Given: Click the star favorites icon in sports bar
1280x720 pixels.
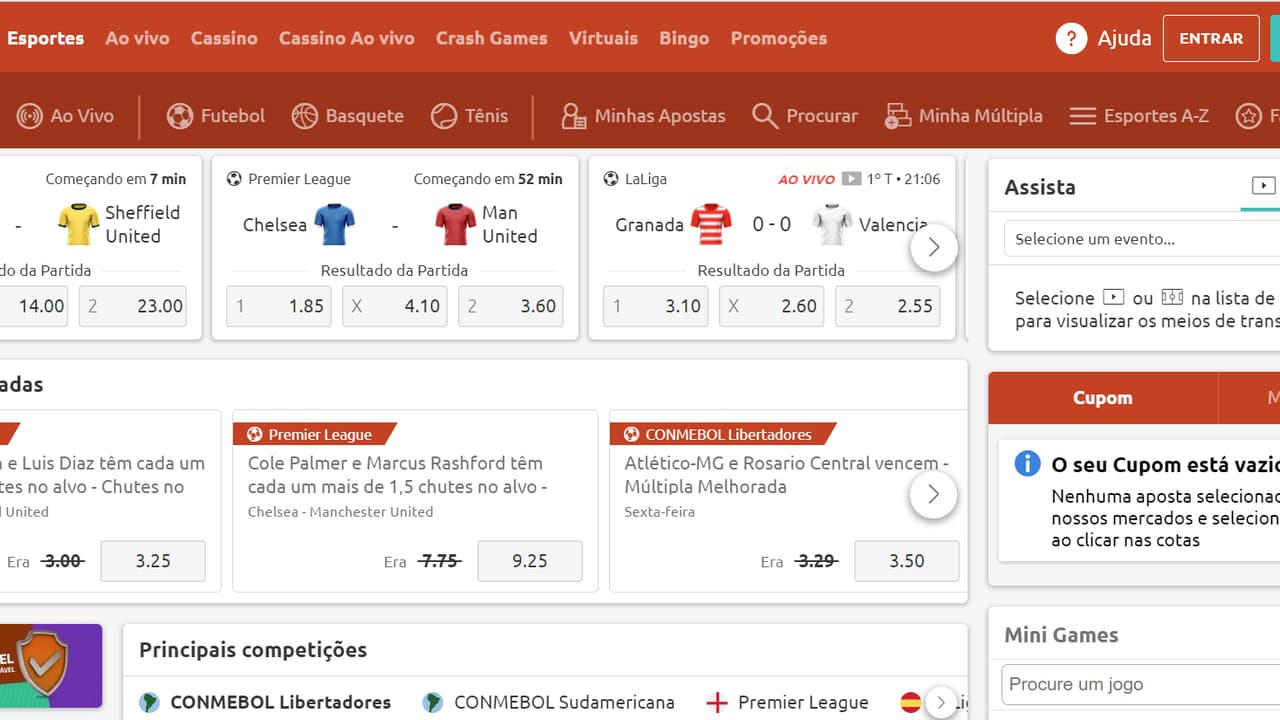Looking at the screenshot, I should (x=1249, y=116).
